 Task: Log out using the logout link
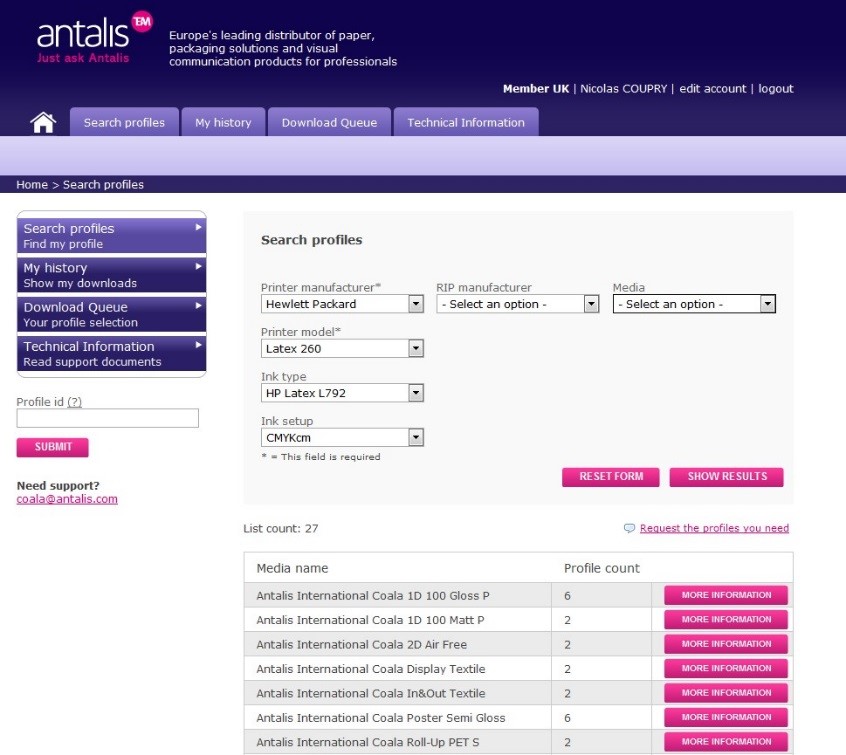(x=776, y=89)
